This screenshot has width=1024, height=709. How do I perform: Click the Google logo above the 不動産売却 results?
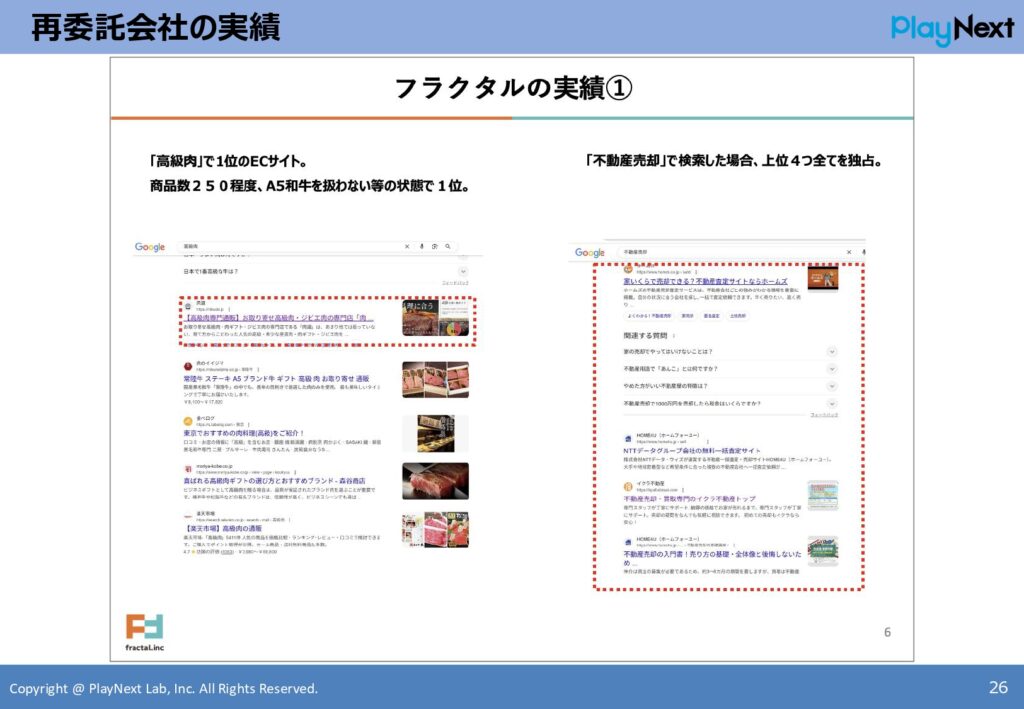pos(590,252)
